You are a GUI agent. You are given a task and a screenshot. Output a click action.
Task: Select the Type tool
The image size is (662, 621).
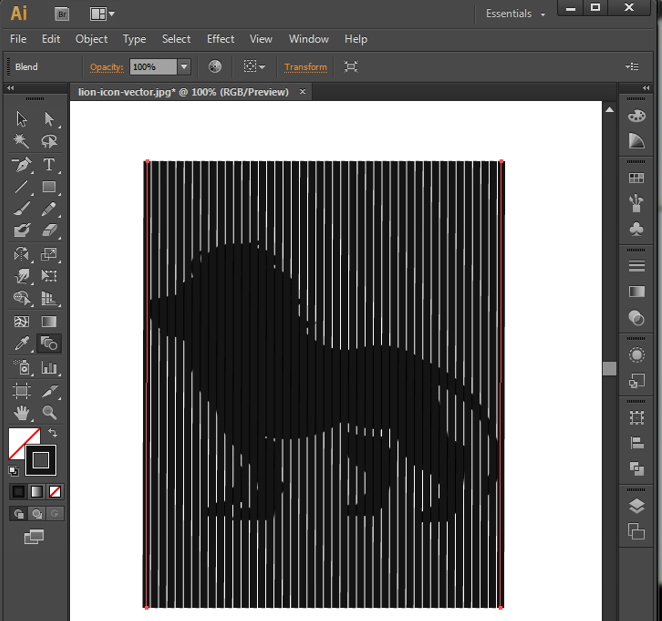pyautogui.click(x=49, y=164)
